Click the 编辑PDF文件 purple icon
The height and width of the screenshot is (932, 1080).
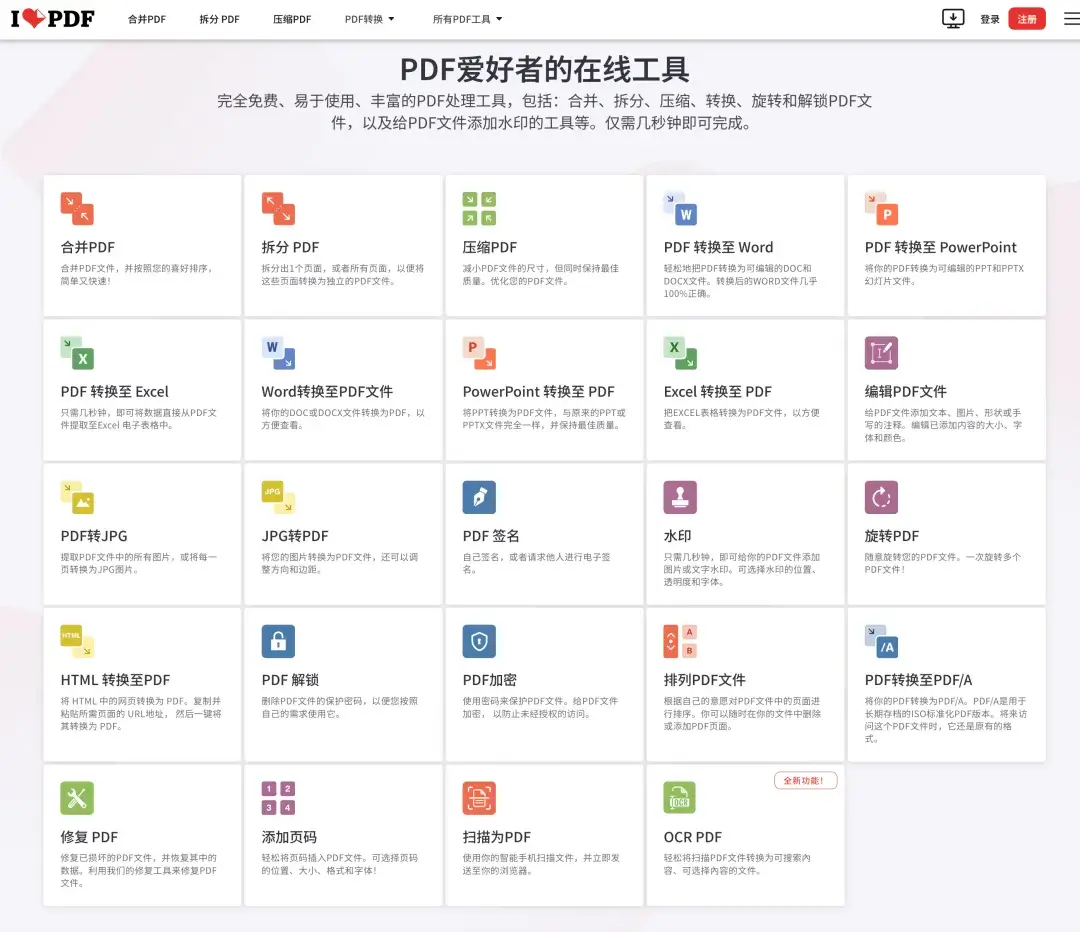[x=882, y=353]
